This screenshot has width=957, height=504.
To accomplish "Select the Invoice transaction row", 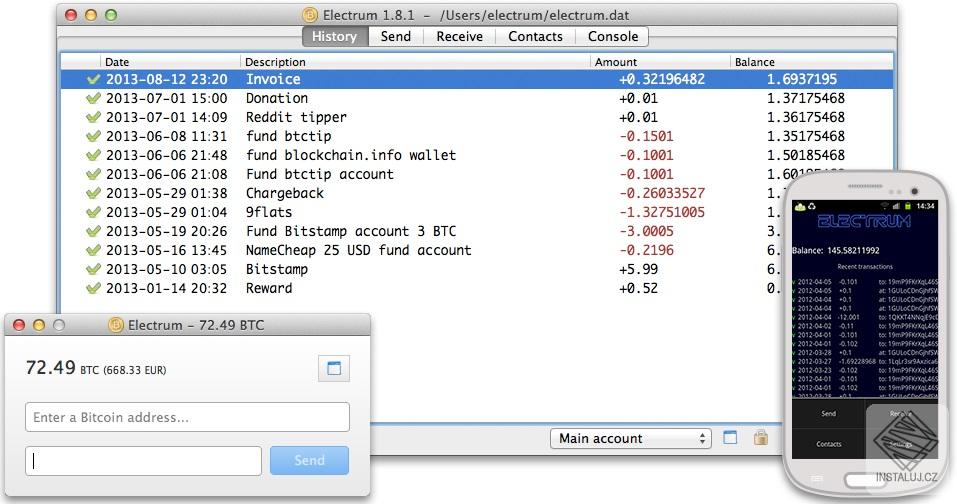I will pyautogui.click(x=477, y=79).
